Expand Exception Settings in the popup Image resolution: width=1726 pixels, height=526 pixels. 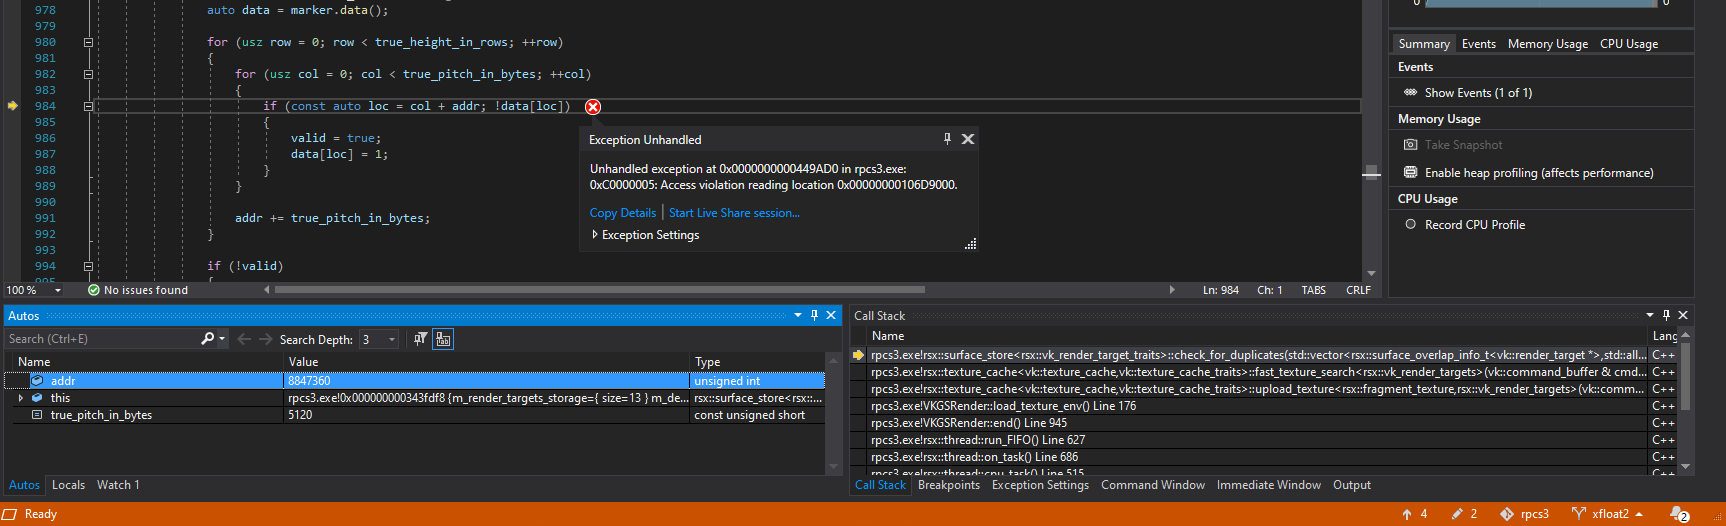click(x=645, y=235)
